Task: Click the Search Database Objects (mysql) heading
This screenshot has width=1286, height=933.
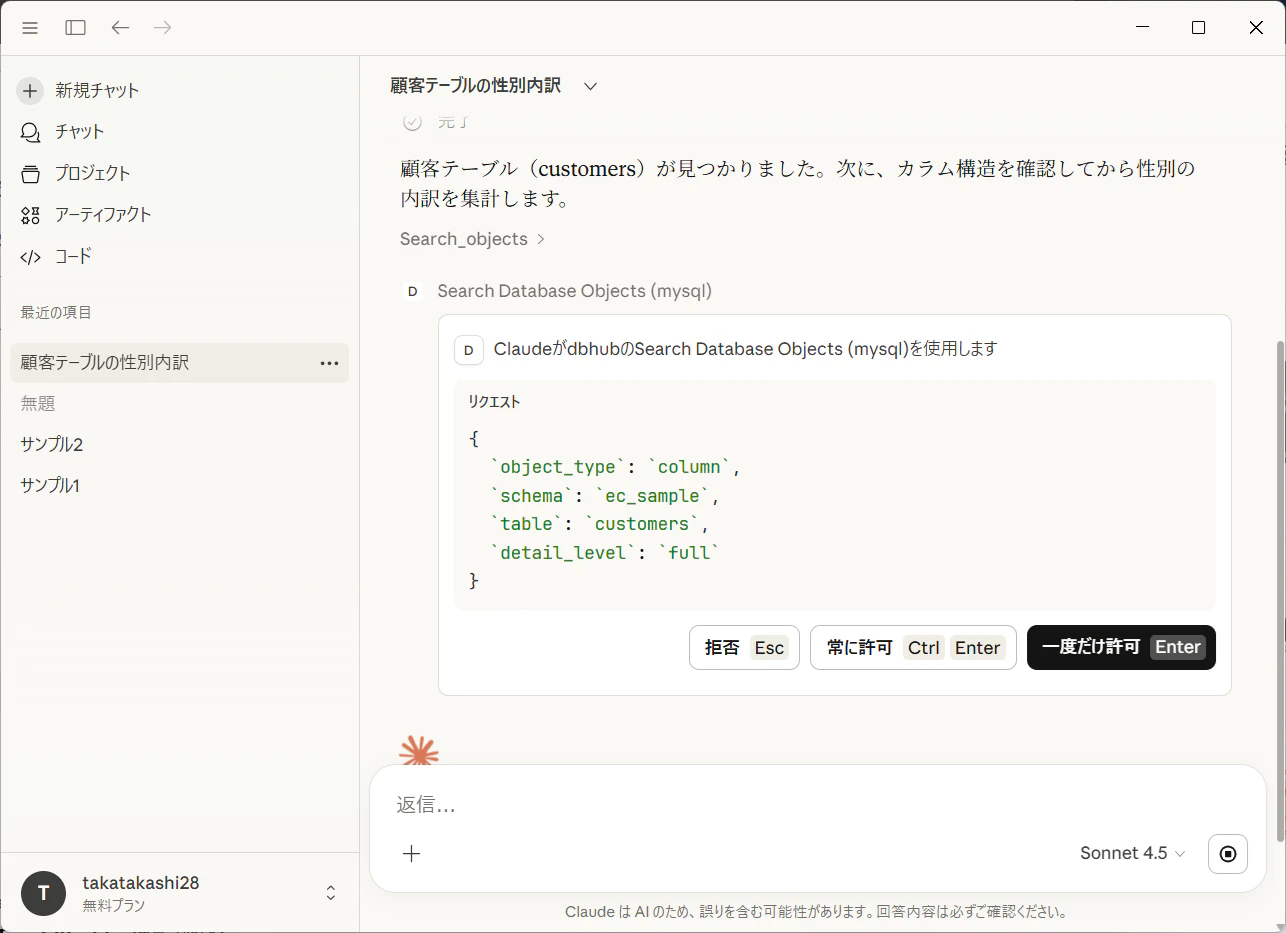Action: click(x=575, y=292)
